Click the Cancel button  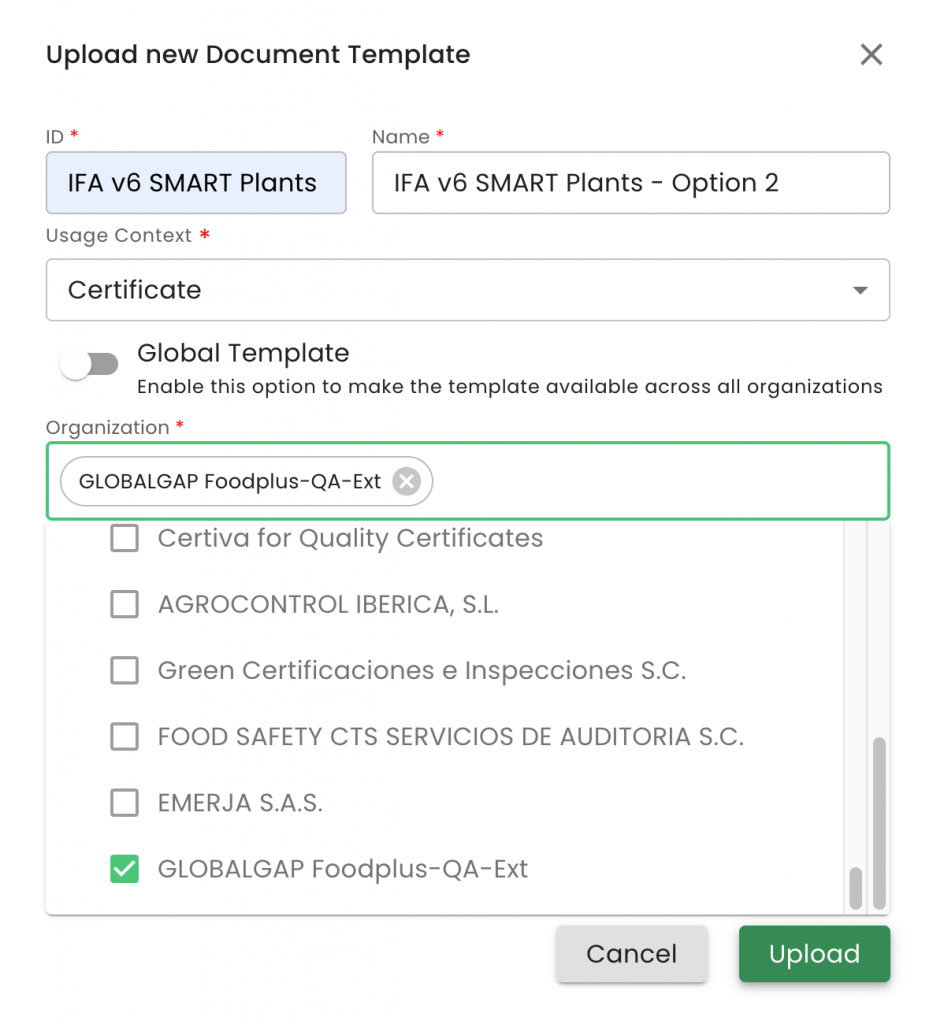point(631,954)
